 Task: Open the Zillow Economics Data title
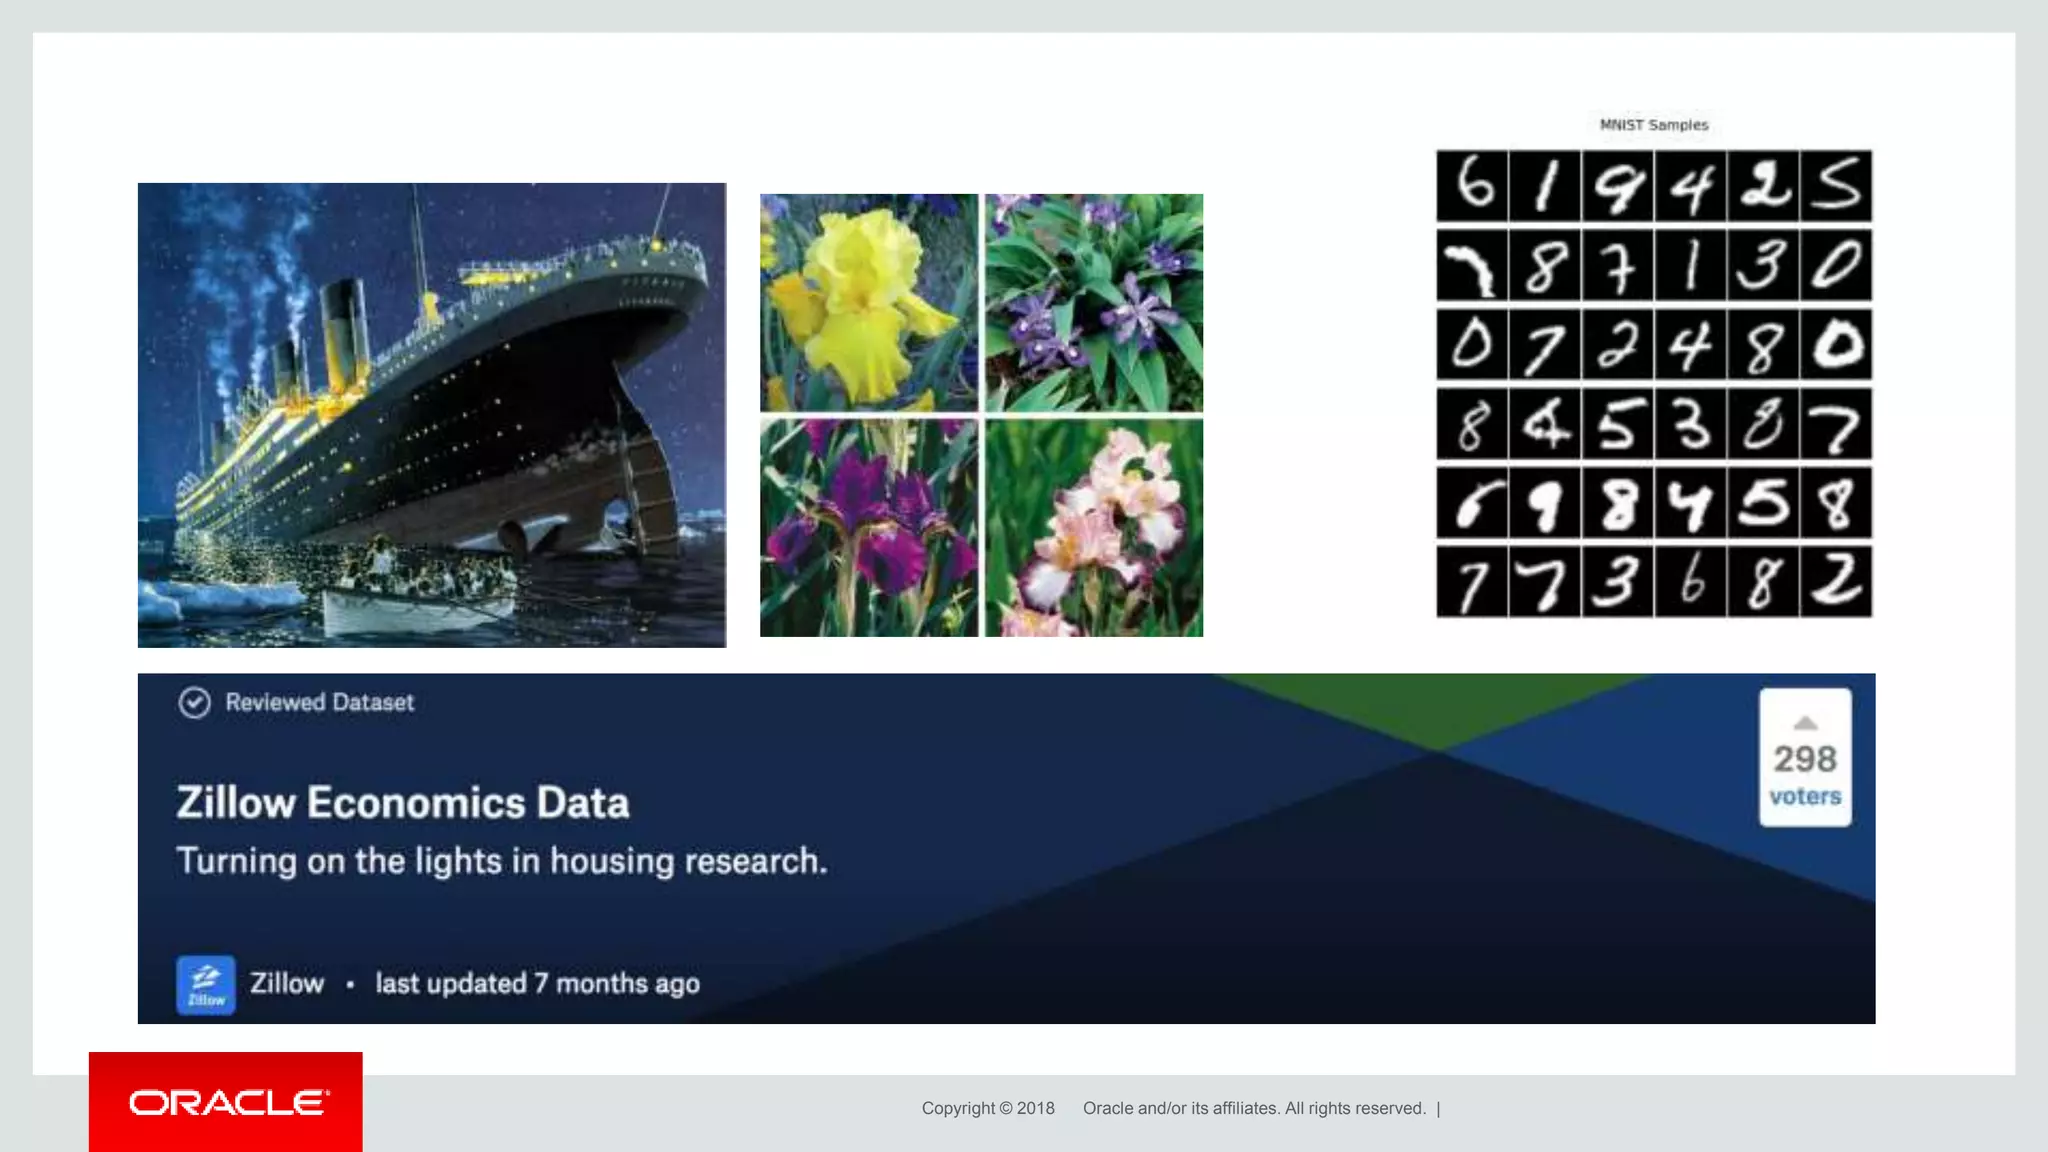tap(403, 803)
